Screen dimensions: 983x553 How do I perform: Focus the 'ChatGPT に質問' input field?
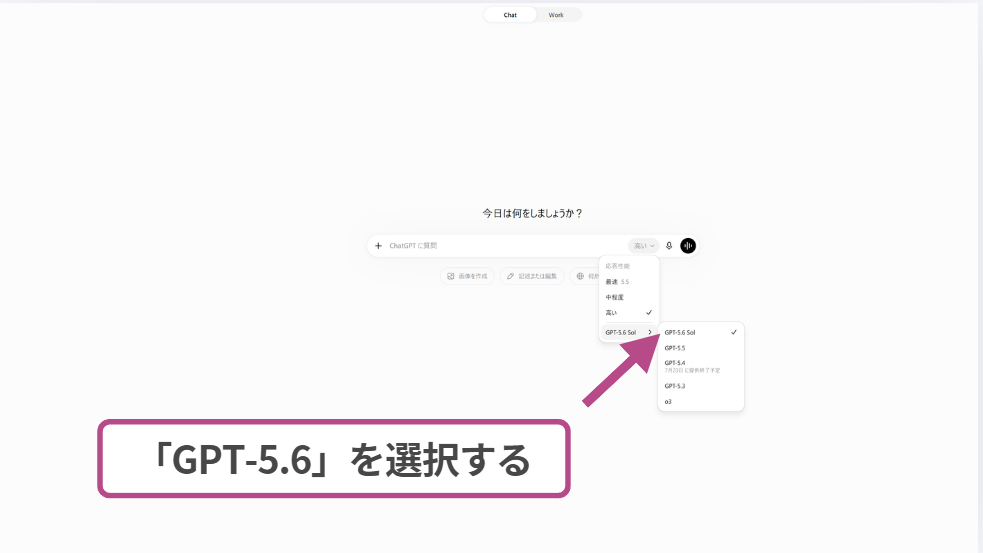coord(505,246)
